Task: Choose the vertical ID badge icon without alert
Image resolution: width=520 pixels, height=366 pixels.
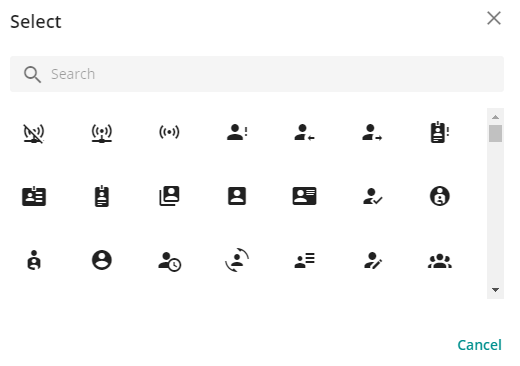Action: (102, 196)
